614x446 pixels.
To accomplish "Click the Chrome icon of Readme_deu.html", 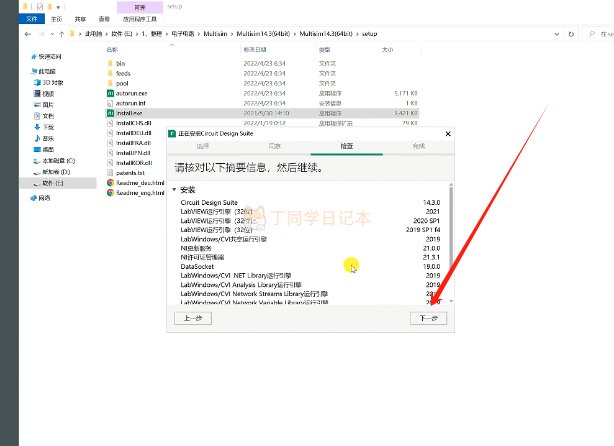I will [110, 183].
